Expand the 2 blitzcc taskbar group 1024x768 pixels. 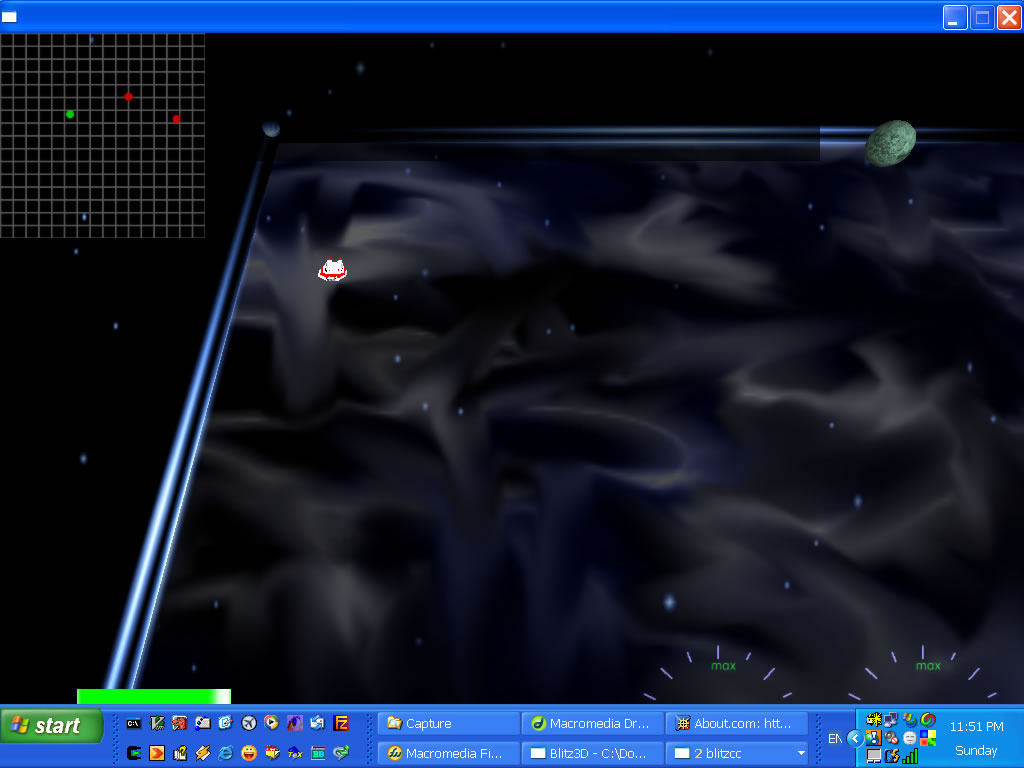pyautogui.click(x=736, y=753)
